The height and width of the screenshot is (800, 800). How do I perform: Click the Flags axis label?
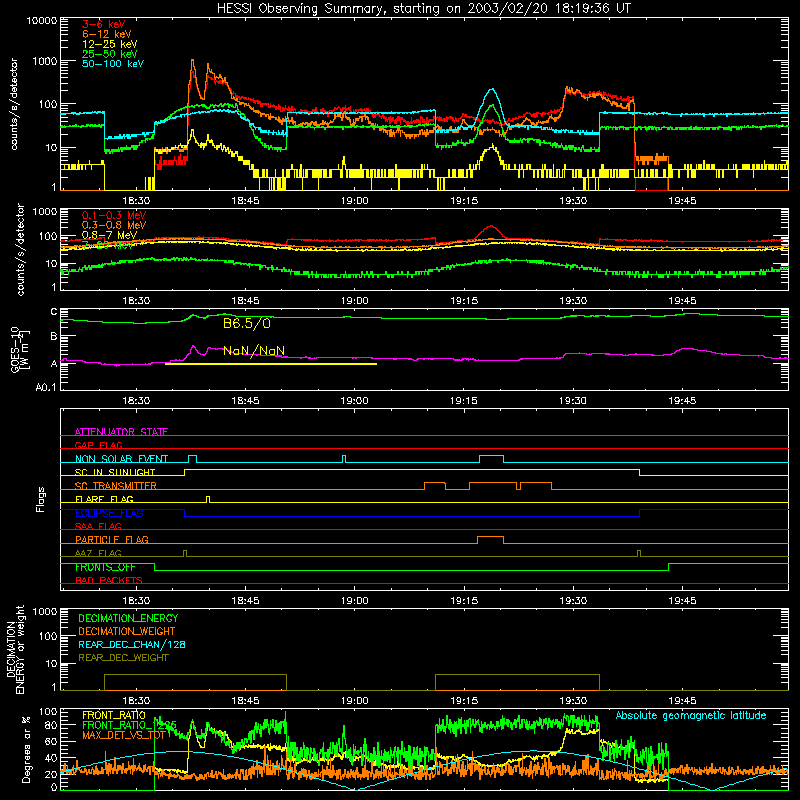point(41,499)
